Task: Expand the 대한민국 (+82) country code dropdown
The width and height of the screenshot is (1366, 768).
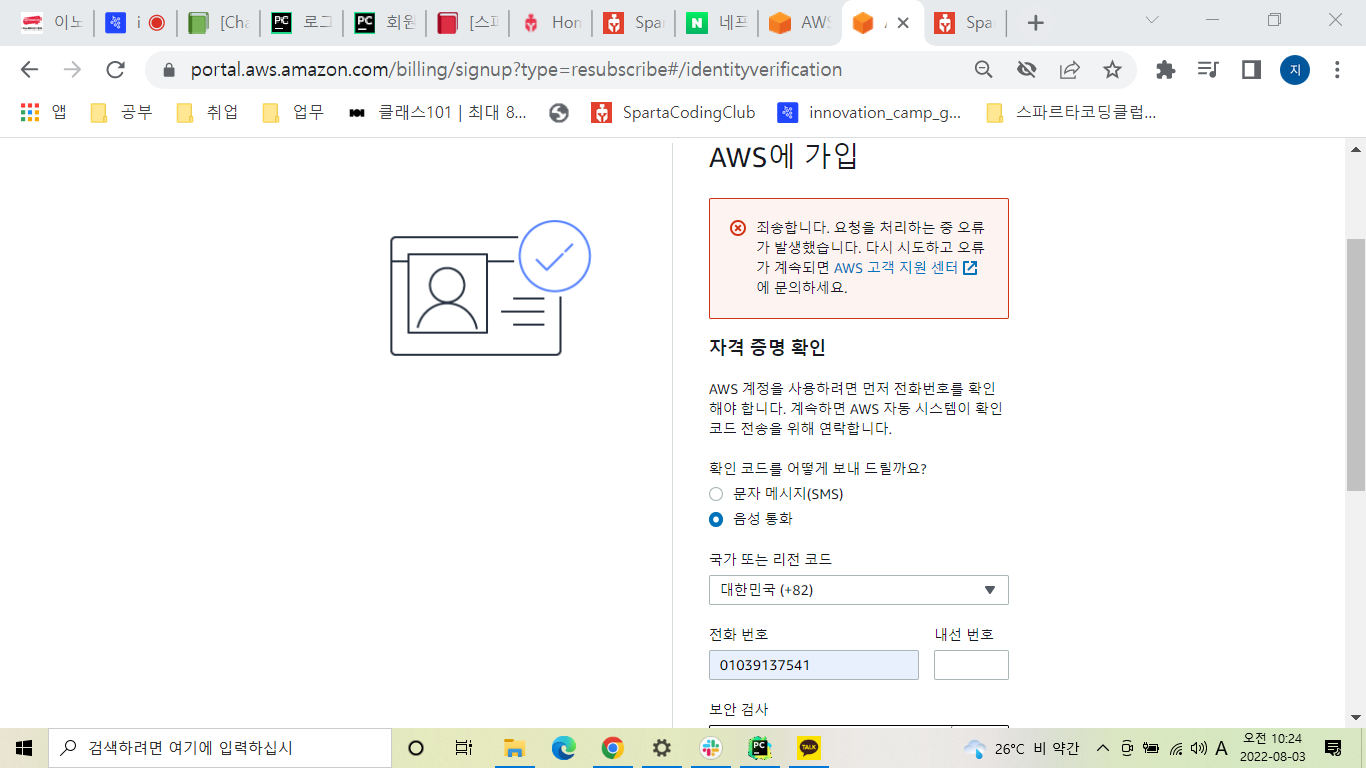Action: tap(859, 590)
